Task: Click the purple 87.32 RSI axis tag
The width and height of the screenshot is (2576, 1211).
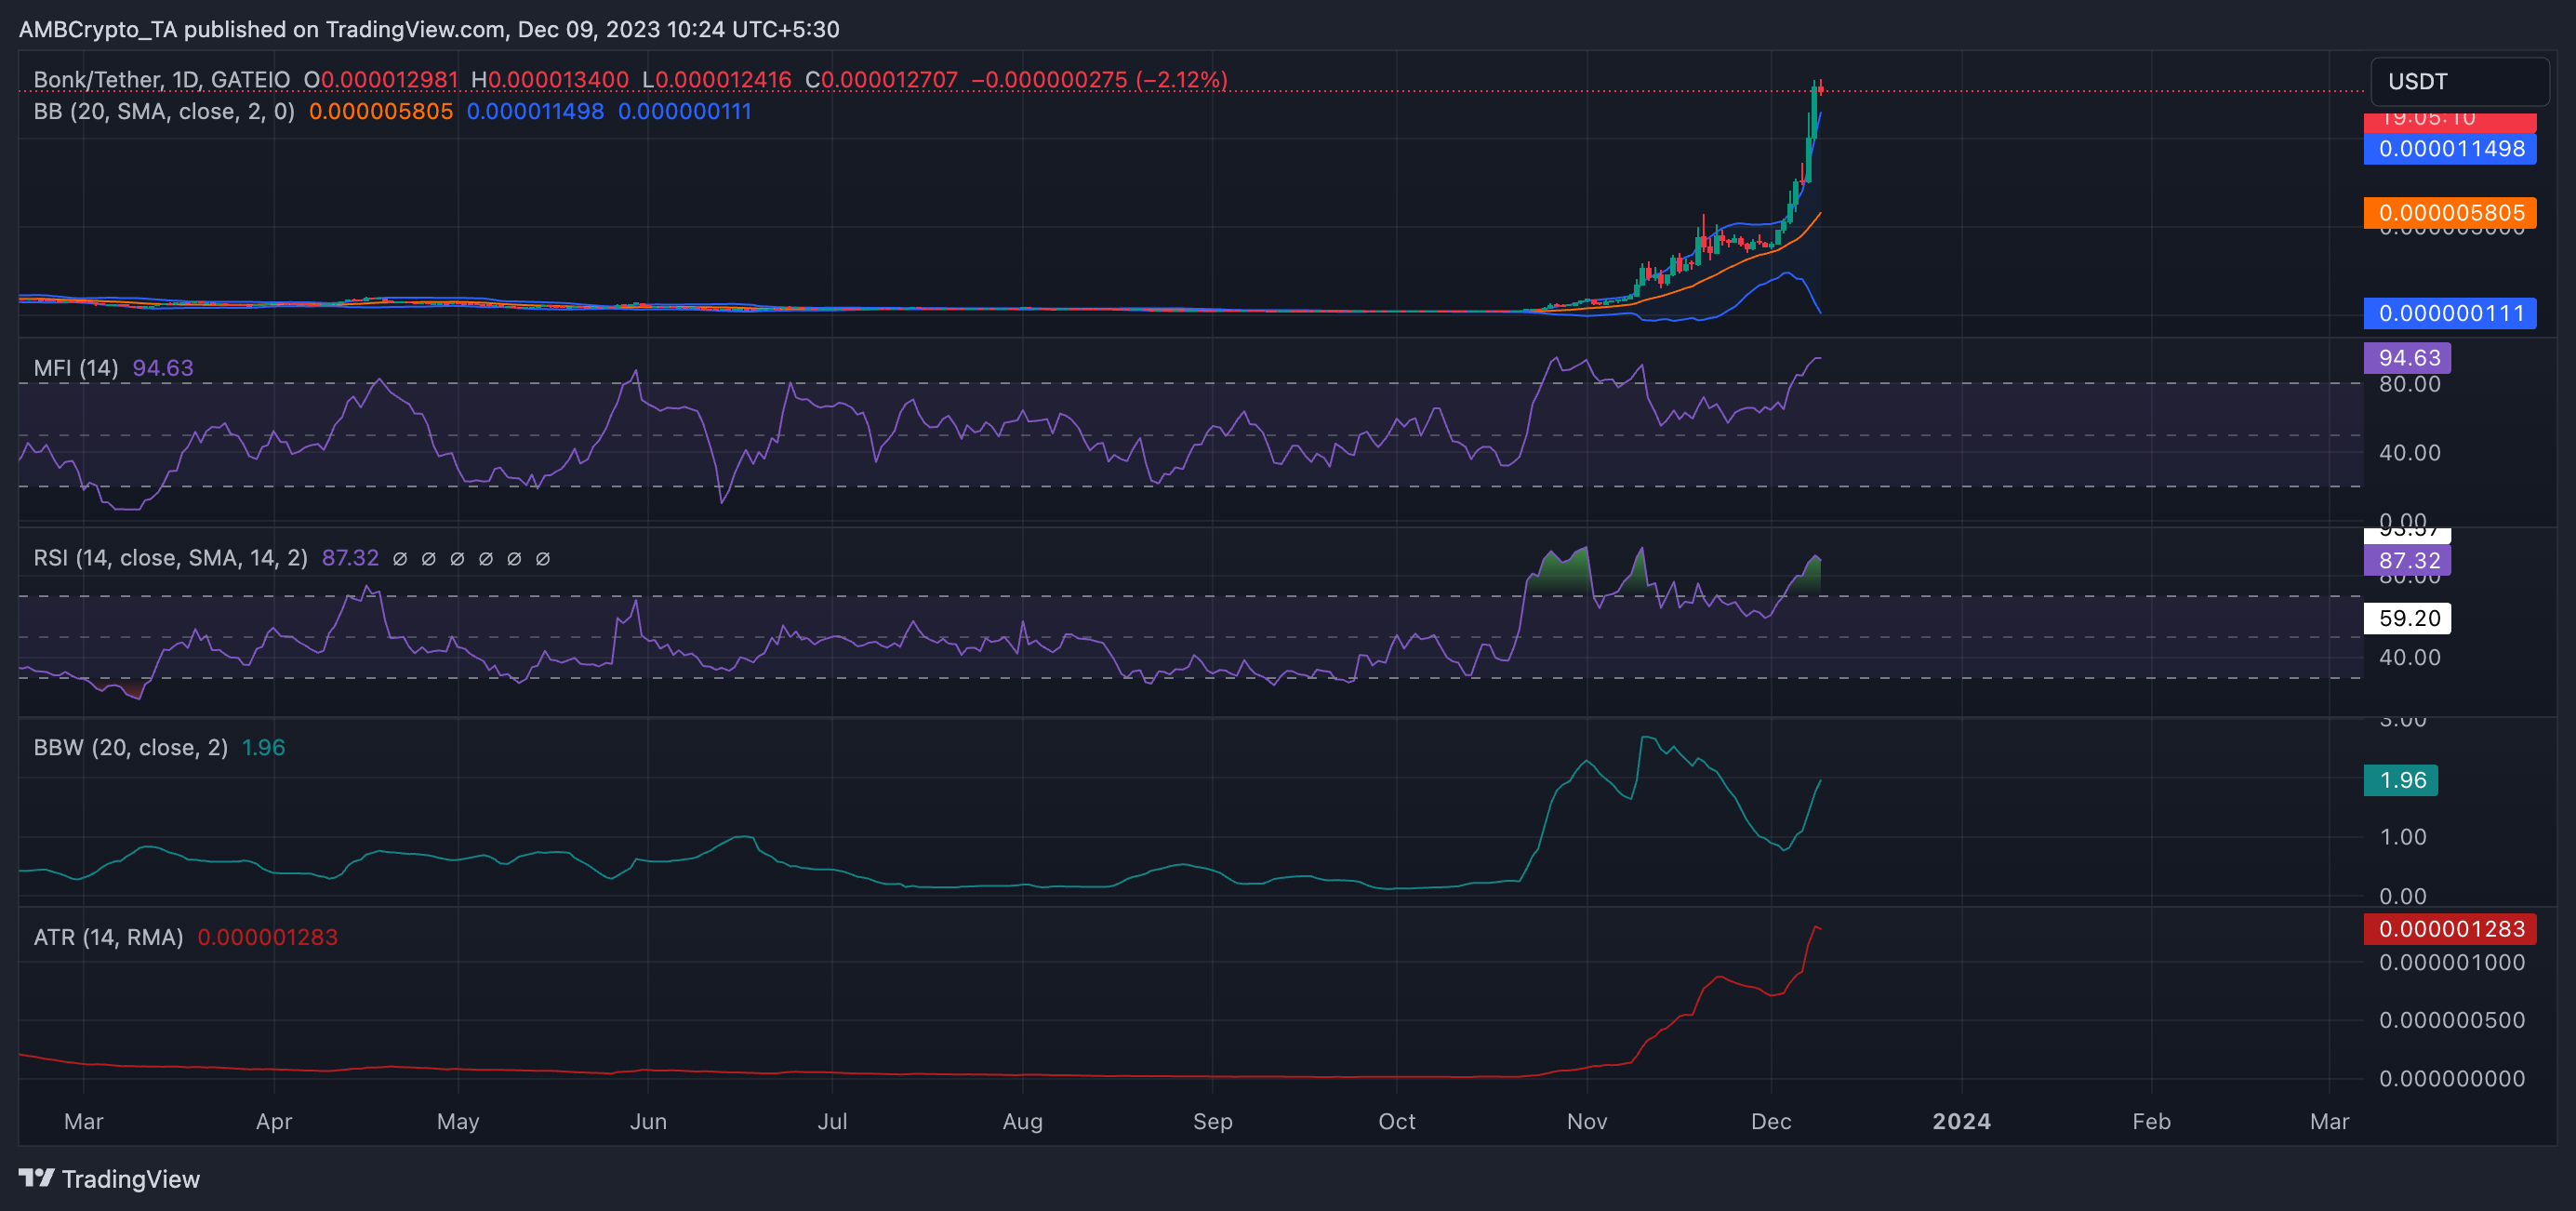Action: click(2406, 560)
